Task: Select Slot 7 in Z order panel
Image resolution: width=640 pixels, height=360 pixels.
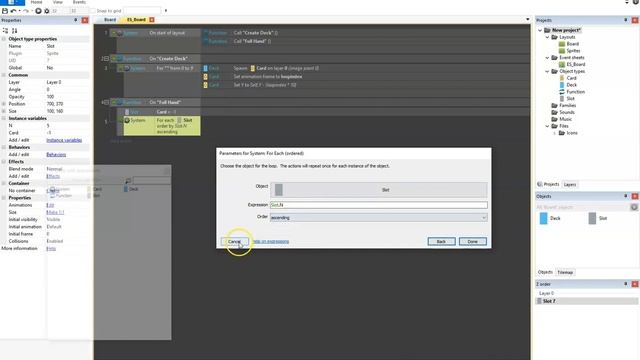Action: 587,301
